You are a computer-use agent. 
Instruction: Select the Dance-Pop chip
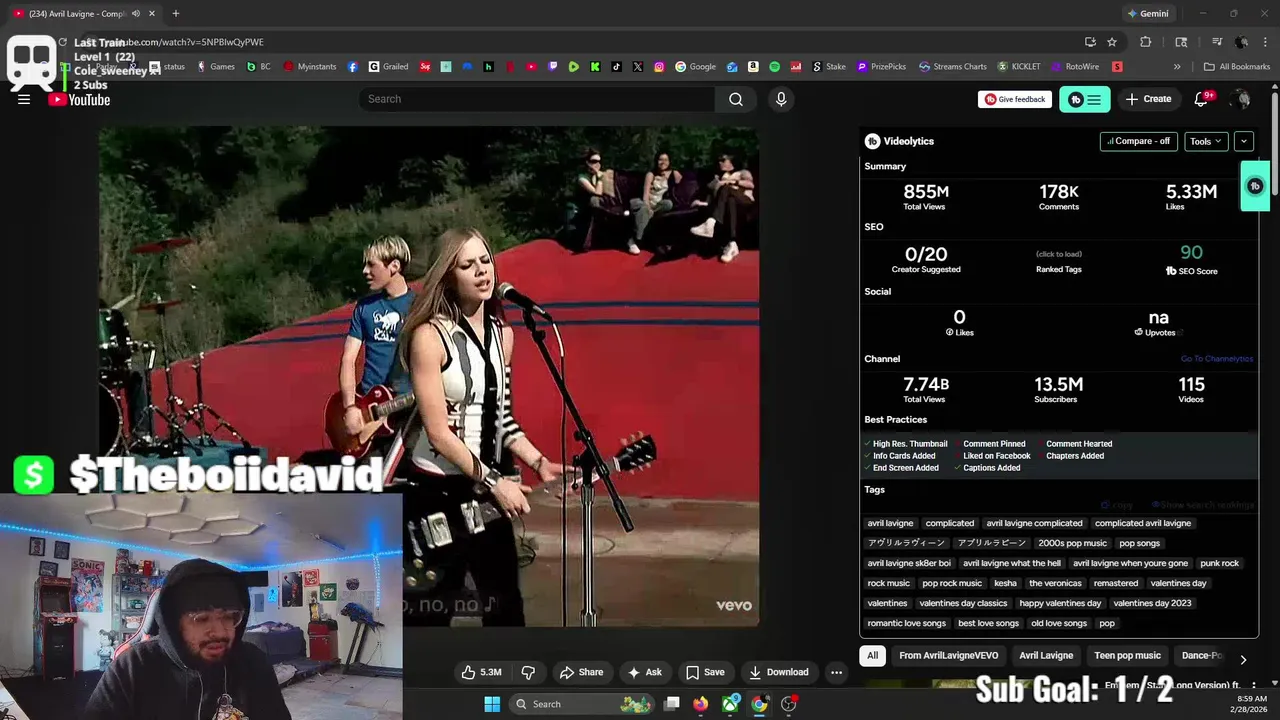(1201, 656)
